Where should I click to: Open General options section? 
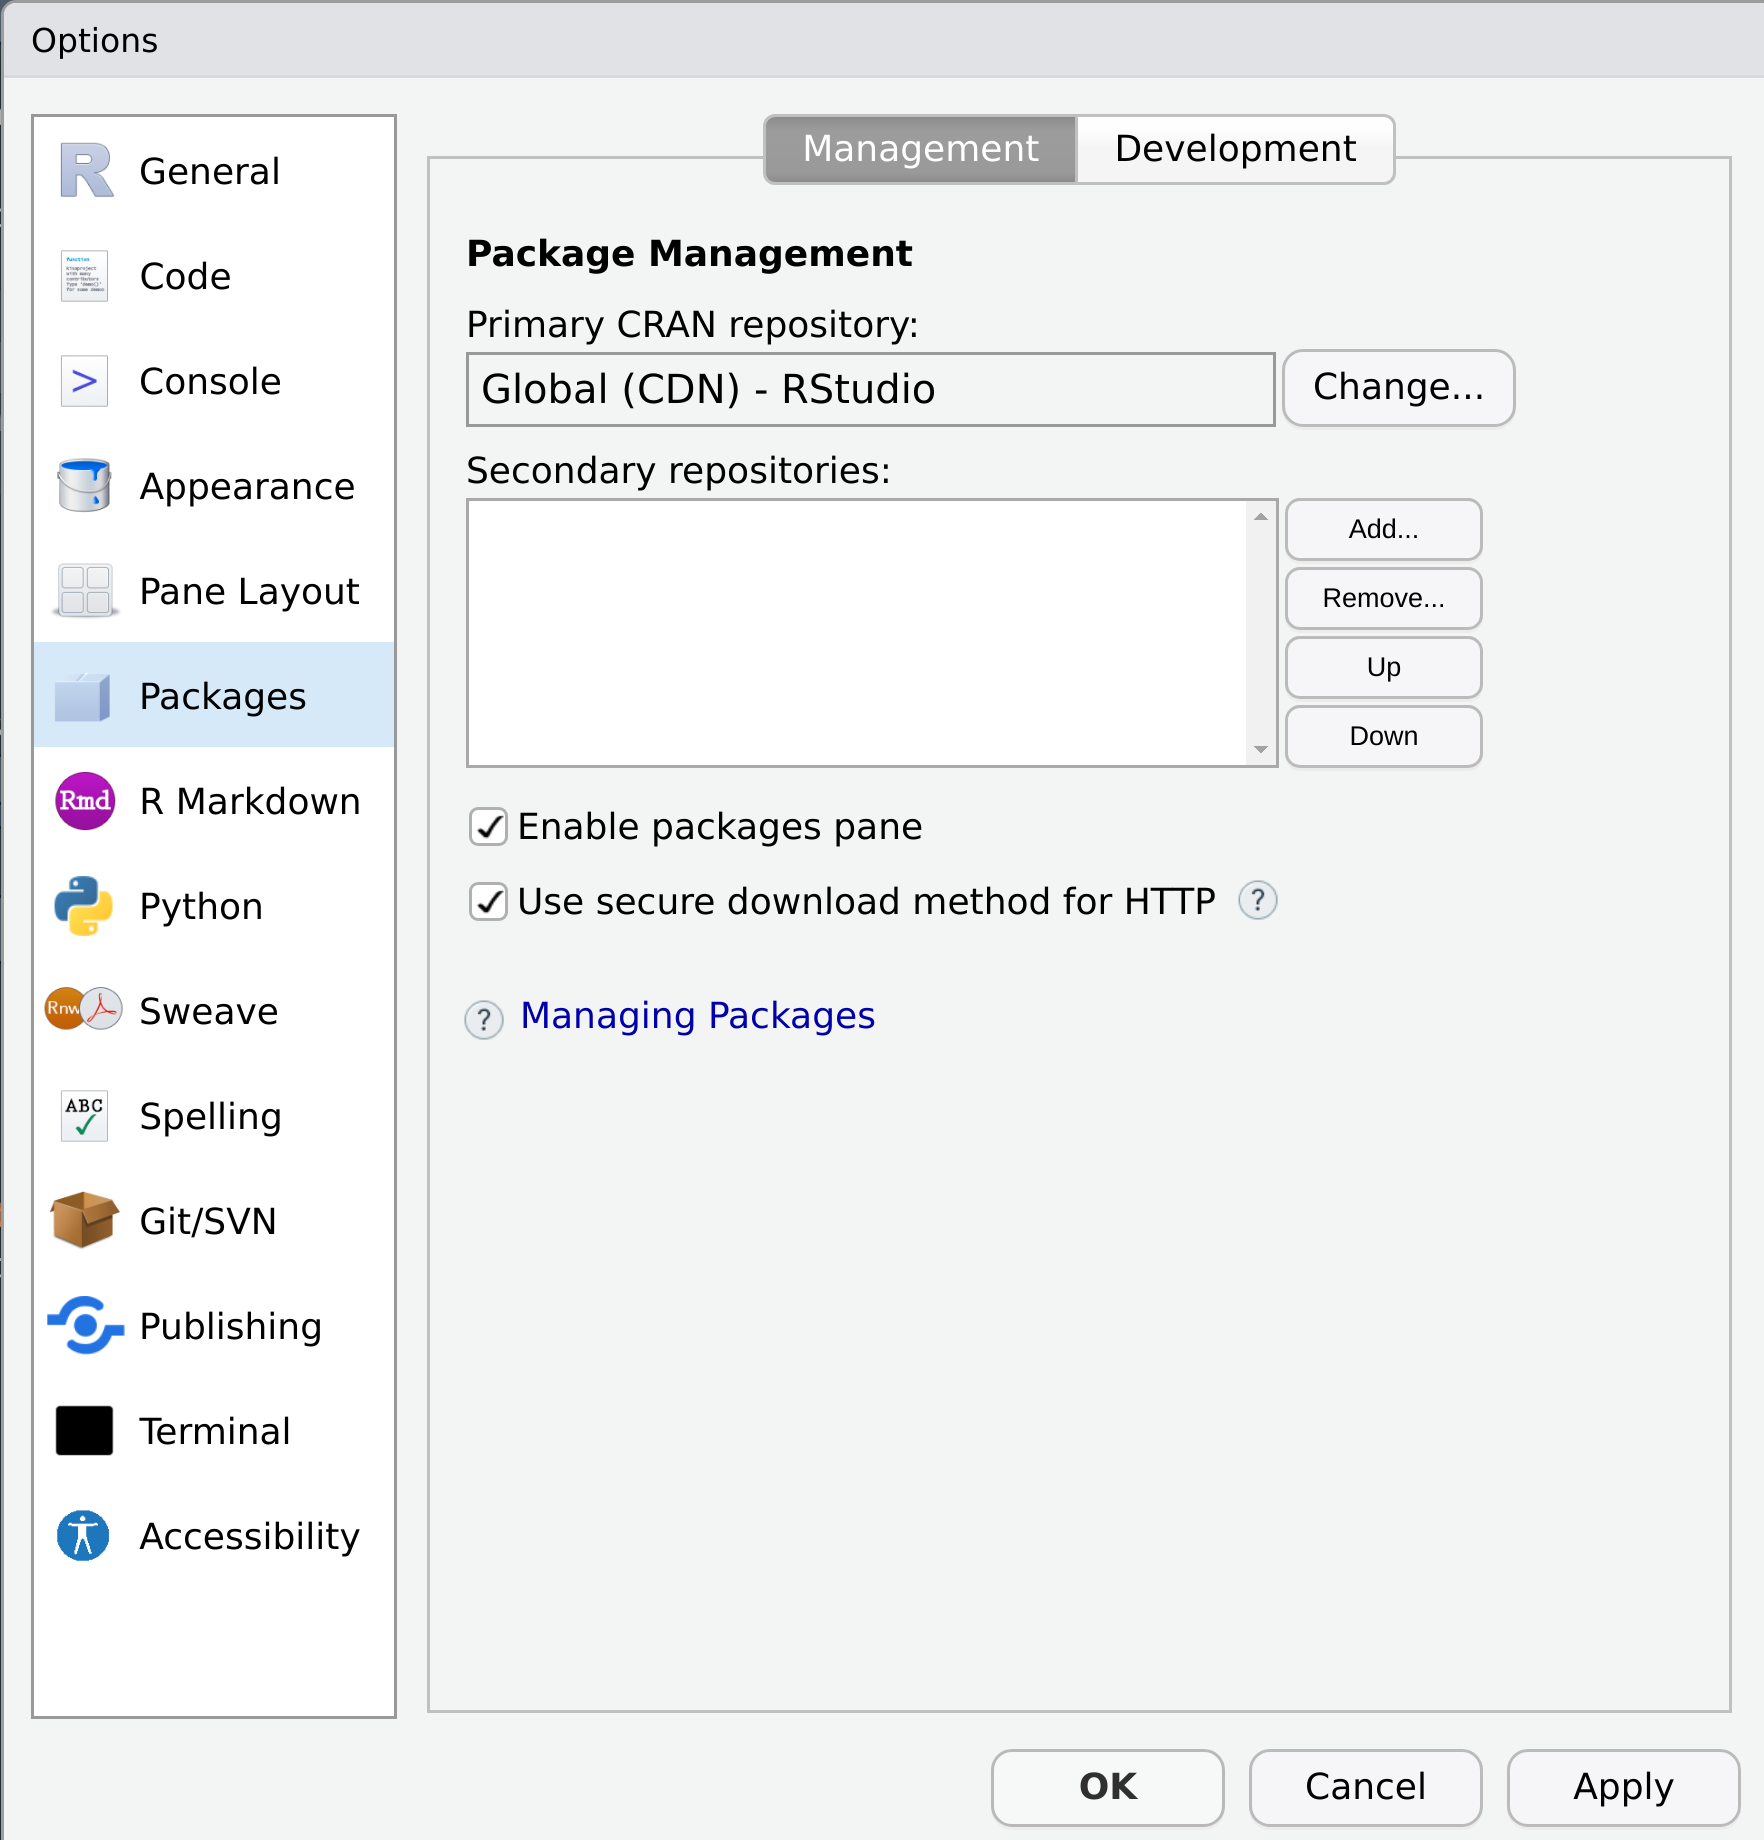click(x=210, y=172)
